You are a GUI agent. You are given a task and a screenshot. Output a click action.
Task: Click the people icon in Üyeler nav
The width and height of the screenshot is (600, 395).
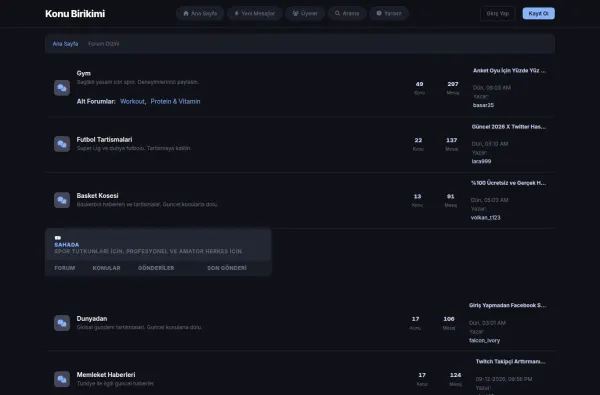[295, 13]
